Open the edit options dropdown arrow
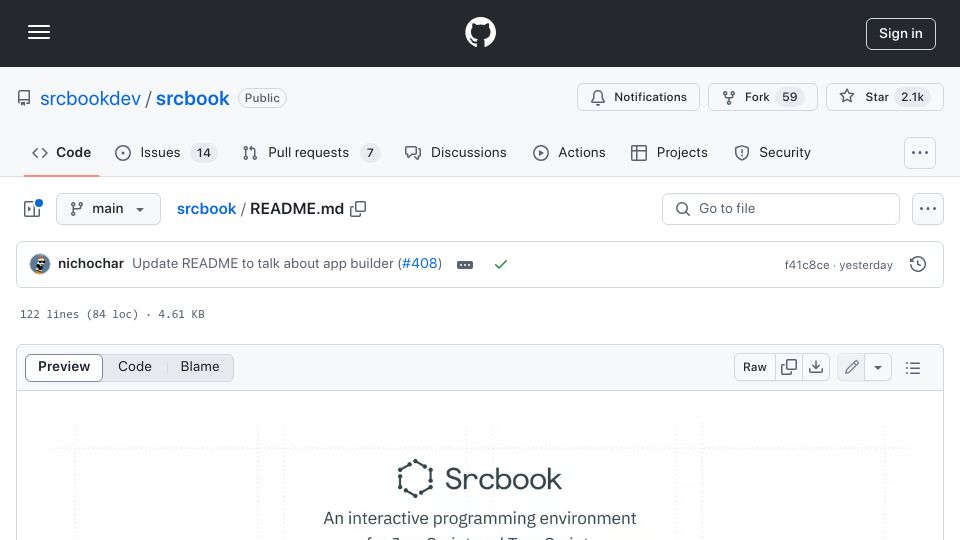This screenshot has height=540, width=960. 878,367
